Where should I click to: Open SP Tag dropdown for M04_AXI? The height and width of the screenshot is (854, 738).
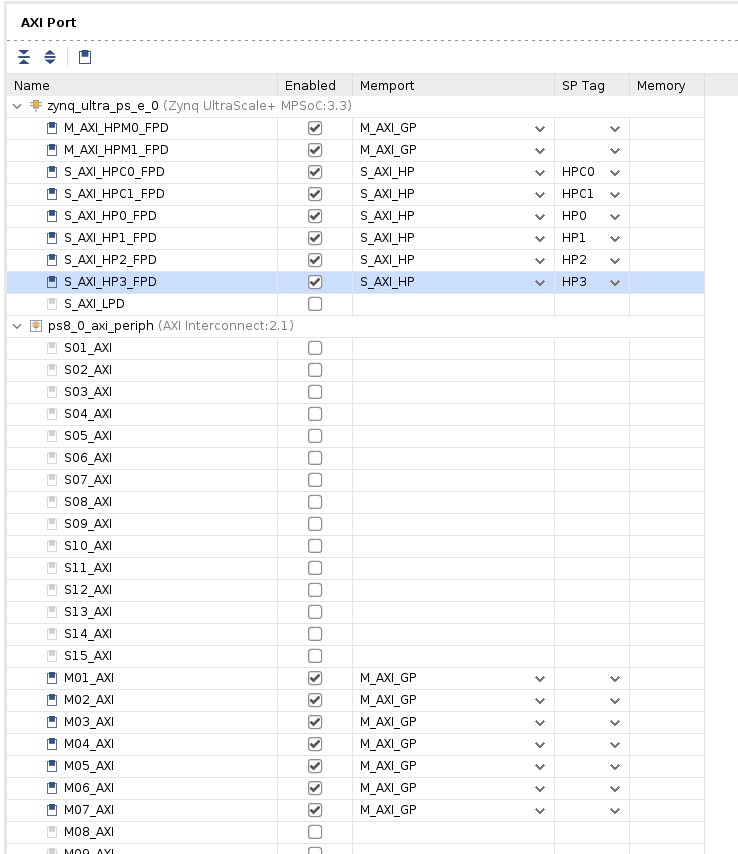pos(615,745)
